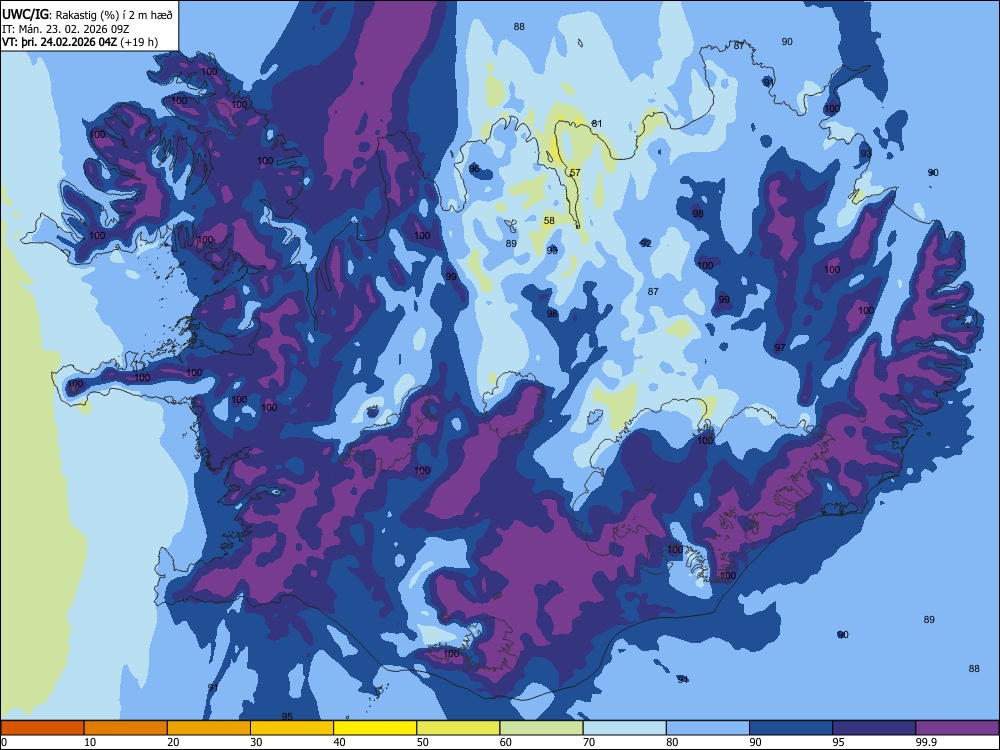1000x750 pixels.
Task: Click the '81' value near the north coast
Action: (x=597, y=124)
